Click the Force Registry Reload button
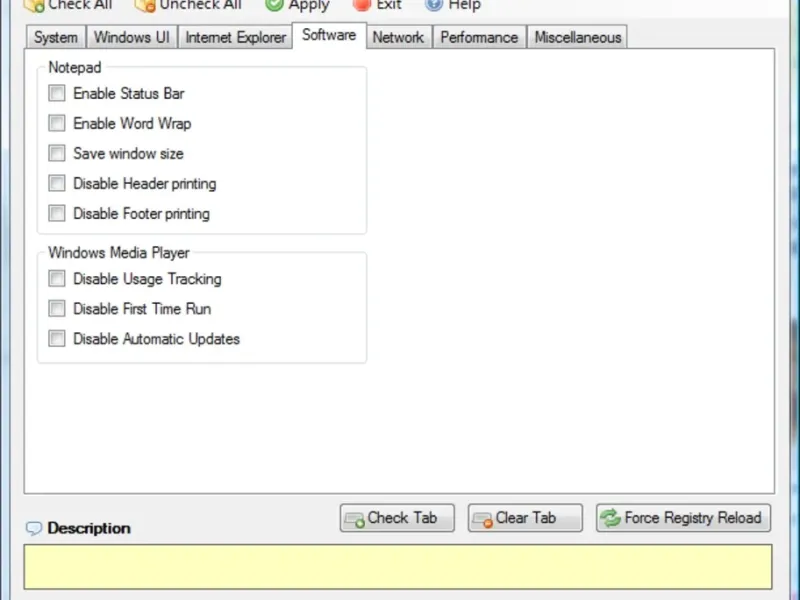The height and width of the screenshot is (600, 800). (x=683, y=518)
